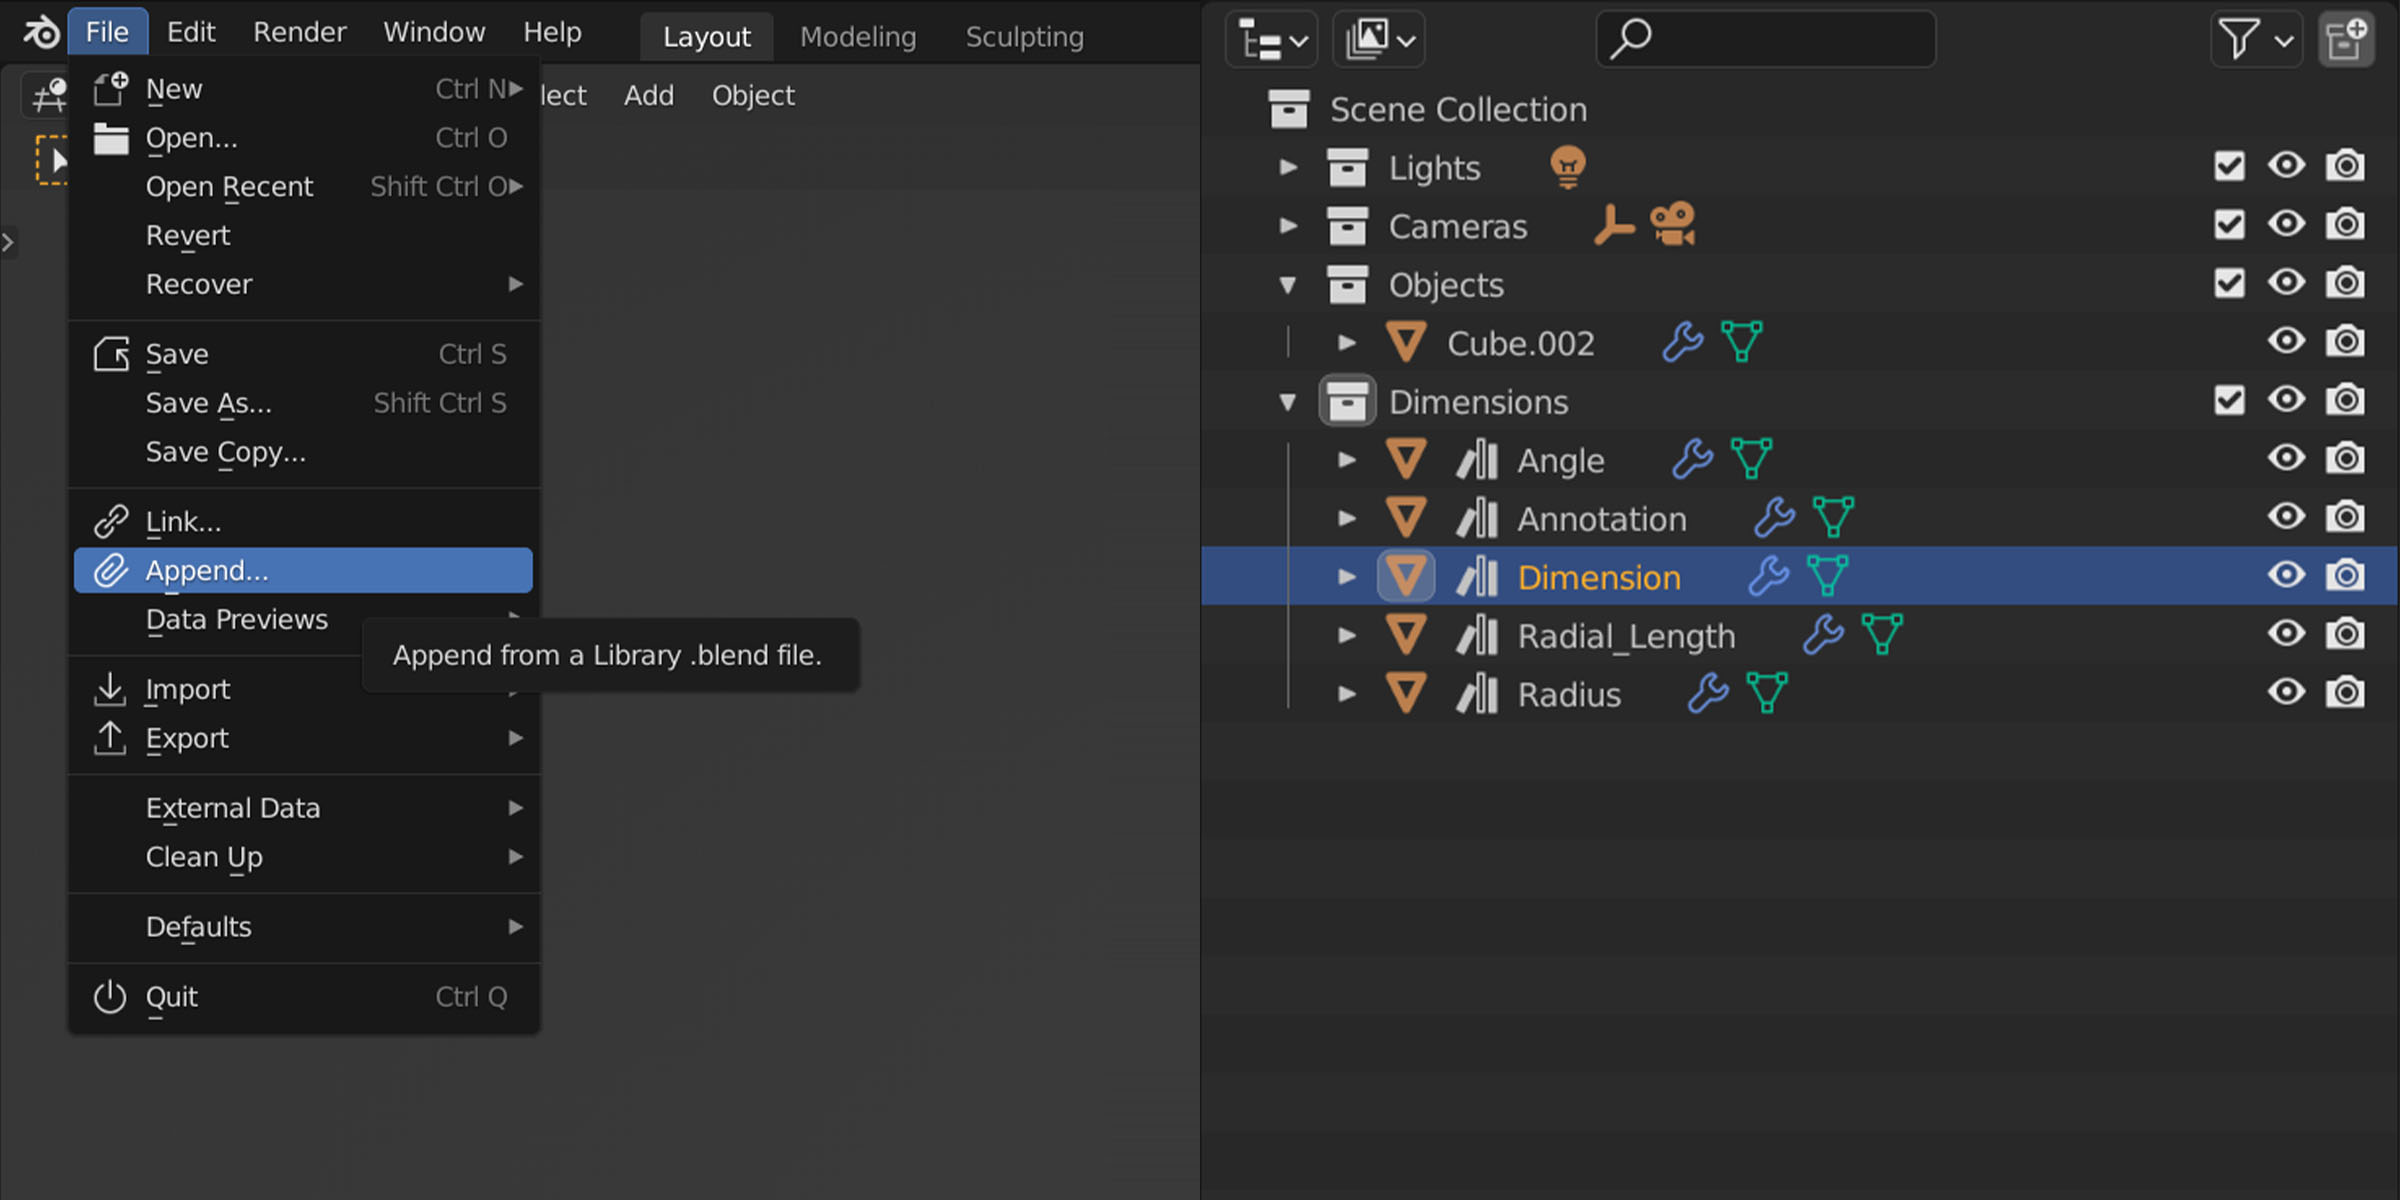The height and width of the screenshot is (1200, 2400).
Task: Click the Dimensions collection box icon
Action: (1347, 402)
